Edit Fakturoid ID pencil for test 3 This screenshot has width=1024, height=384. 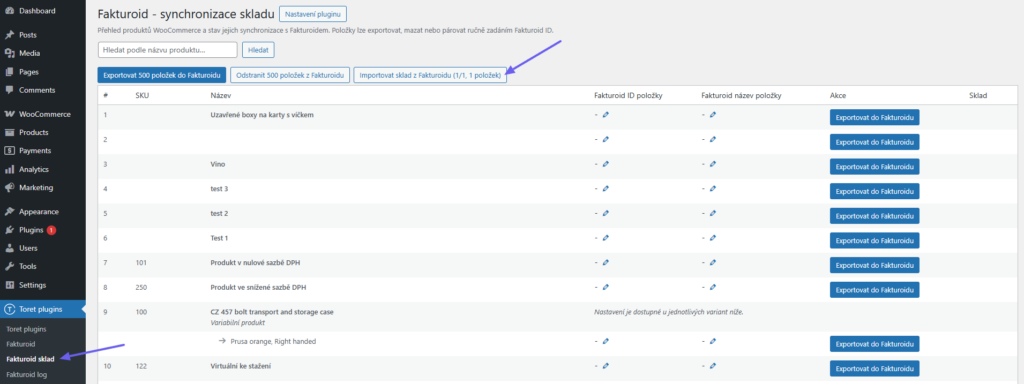(x=605, y=189)
